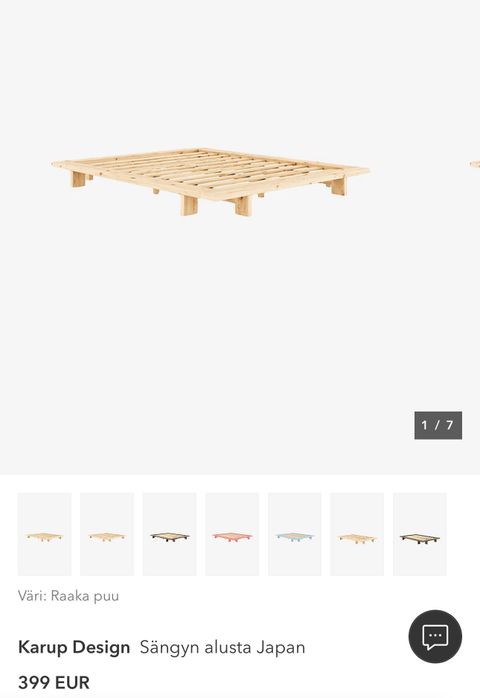Choose the pink-red bed frame thumbnail
The image size is (480, 698).
tap(232, 534)
